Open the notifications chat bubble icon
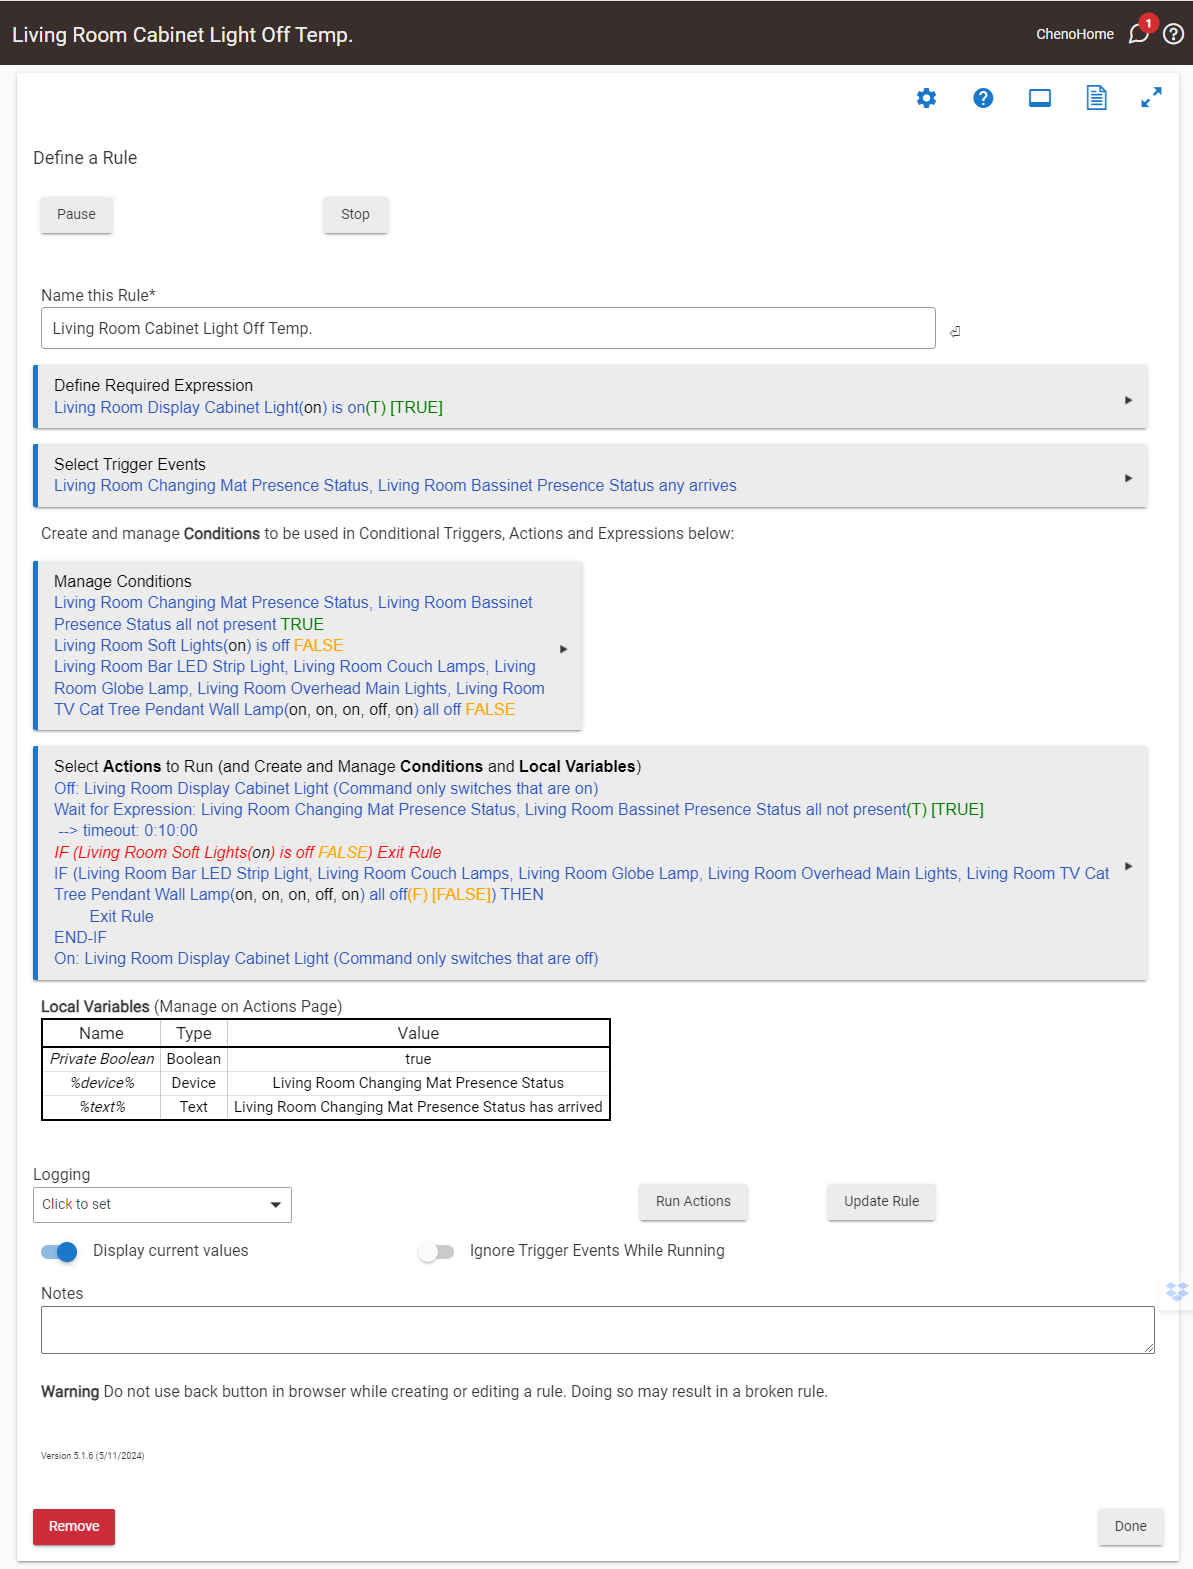The width and height of the screenshot is (1193, 1569). click(1139, 34)
